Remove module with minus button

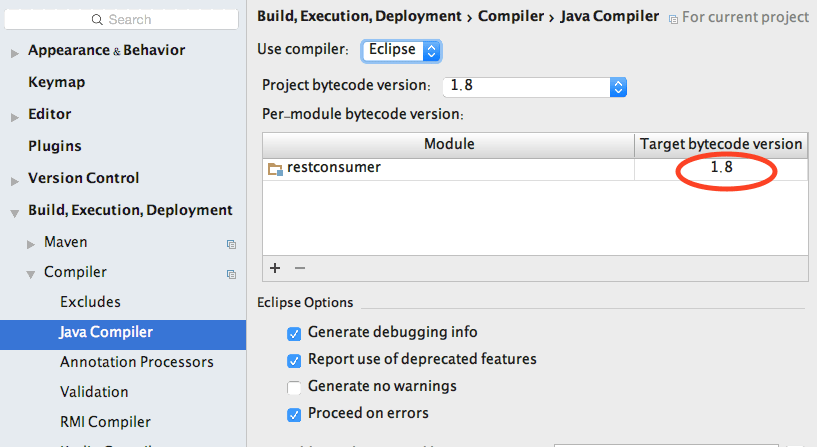click(300, 268)
